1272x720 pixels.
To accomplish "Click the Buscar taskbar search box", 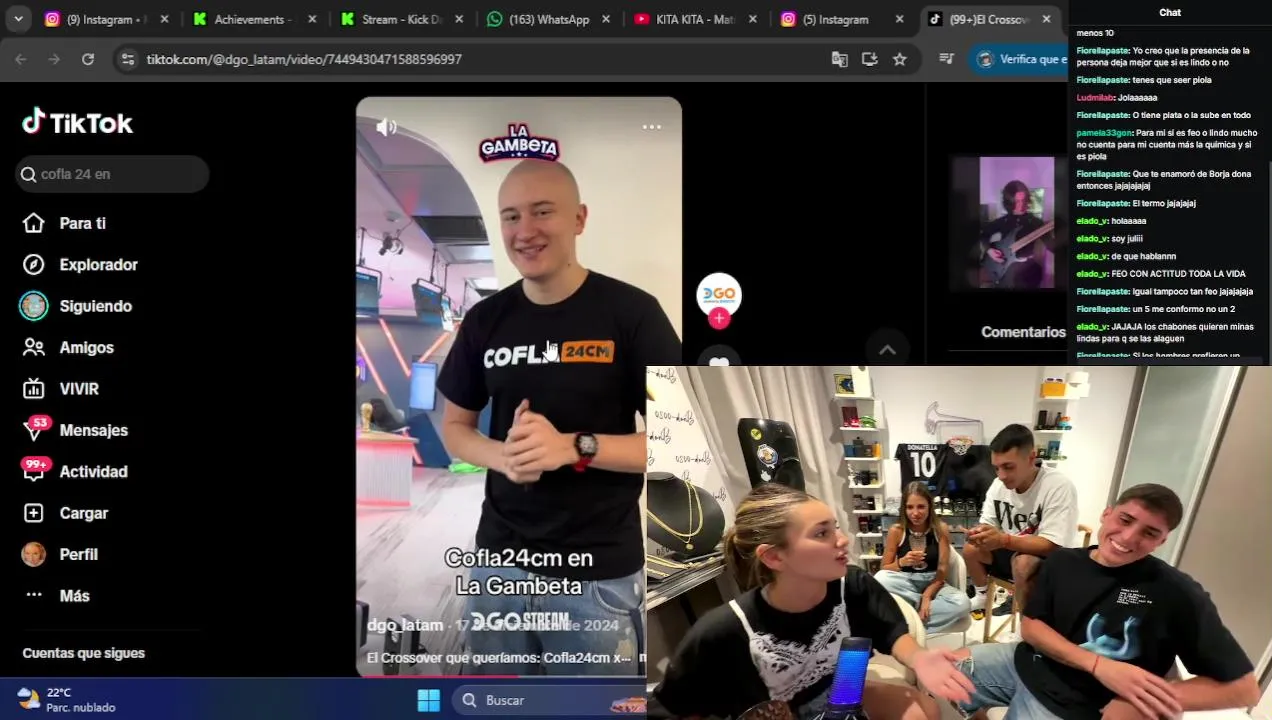I will coord(548,700).
